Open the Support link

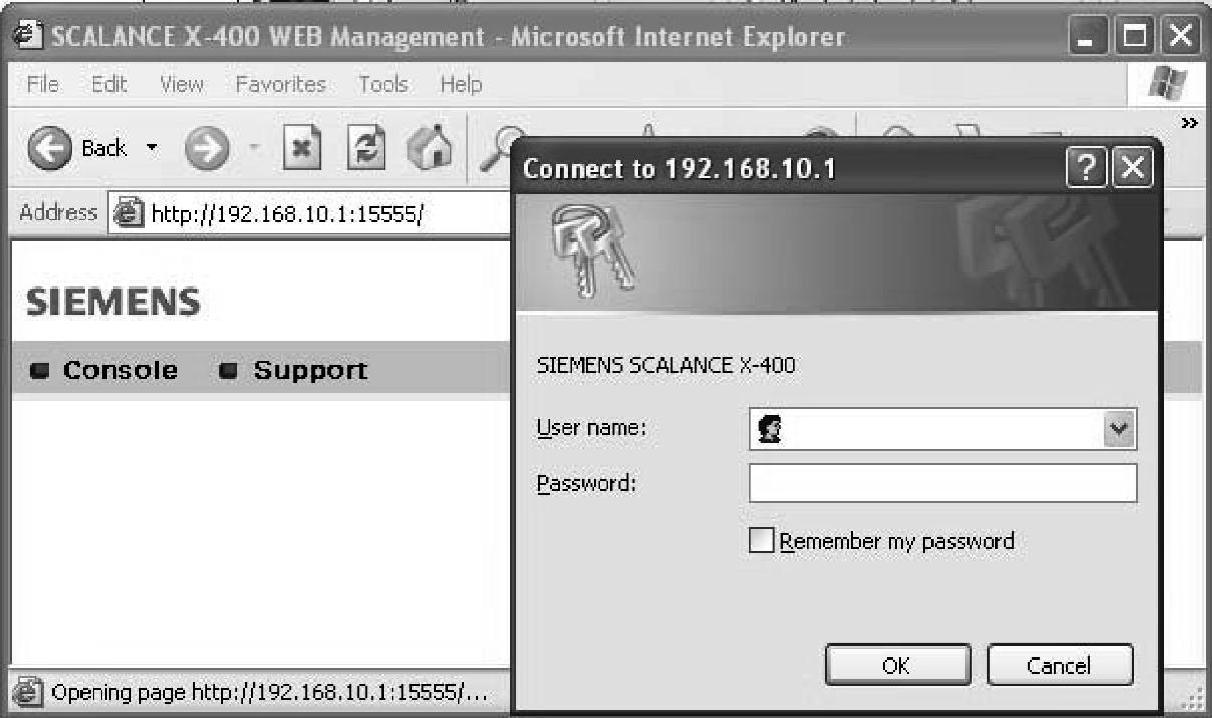pos(310,371)
